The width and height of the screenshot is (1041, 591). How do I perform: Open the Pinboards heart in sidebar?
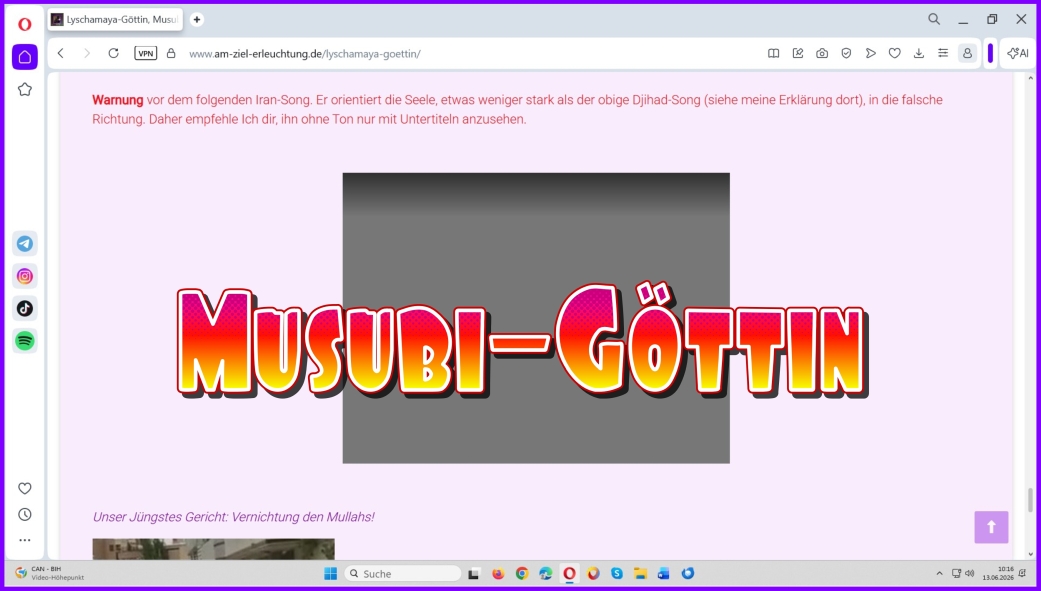[x=25, y=489]
